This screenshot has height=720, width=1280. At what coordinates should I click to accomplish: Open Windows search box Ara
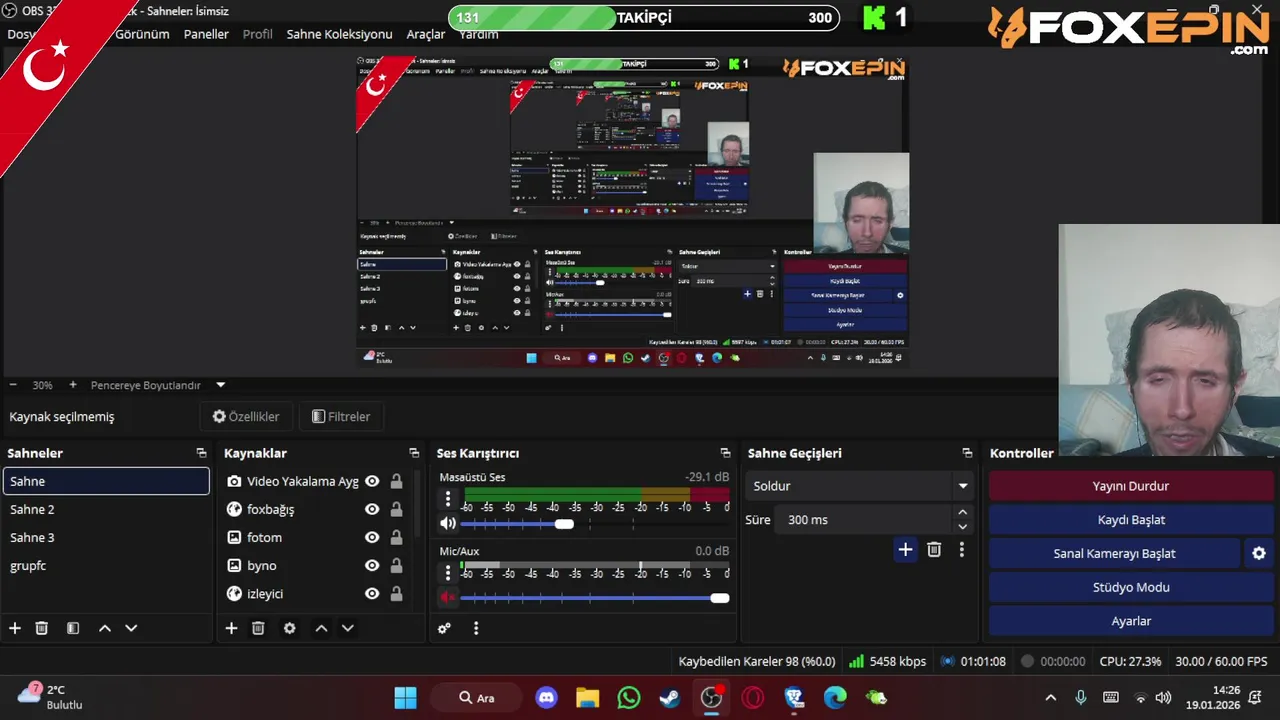tap(477, 697)
